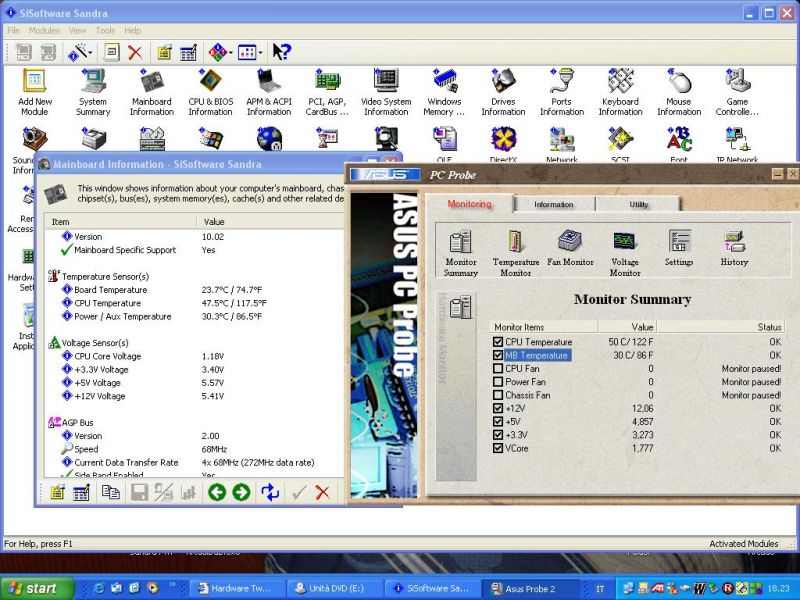The width and height of the screenshot is (800, 600).
Task: Switch to Utility tab in PC Probe
Action: point(638,205)
